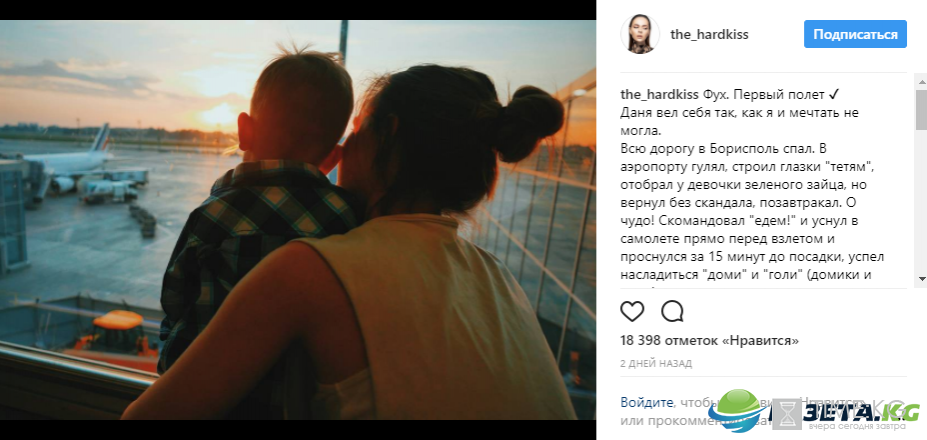
Task: View the 18 398 отметок «Нравится» likes list
Action: point(709,341)
